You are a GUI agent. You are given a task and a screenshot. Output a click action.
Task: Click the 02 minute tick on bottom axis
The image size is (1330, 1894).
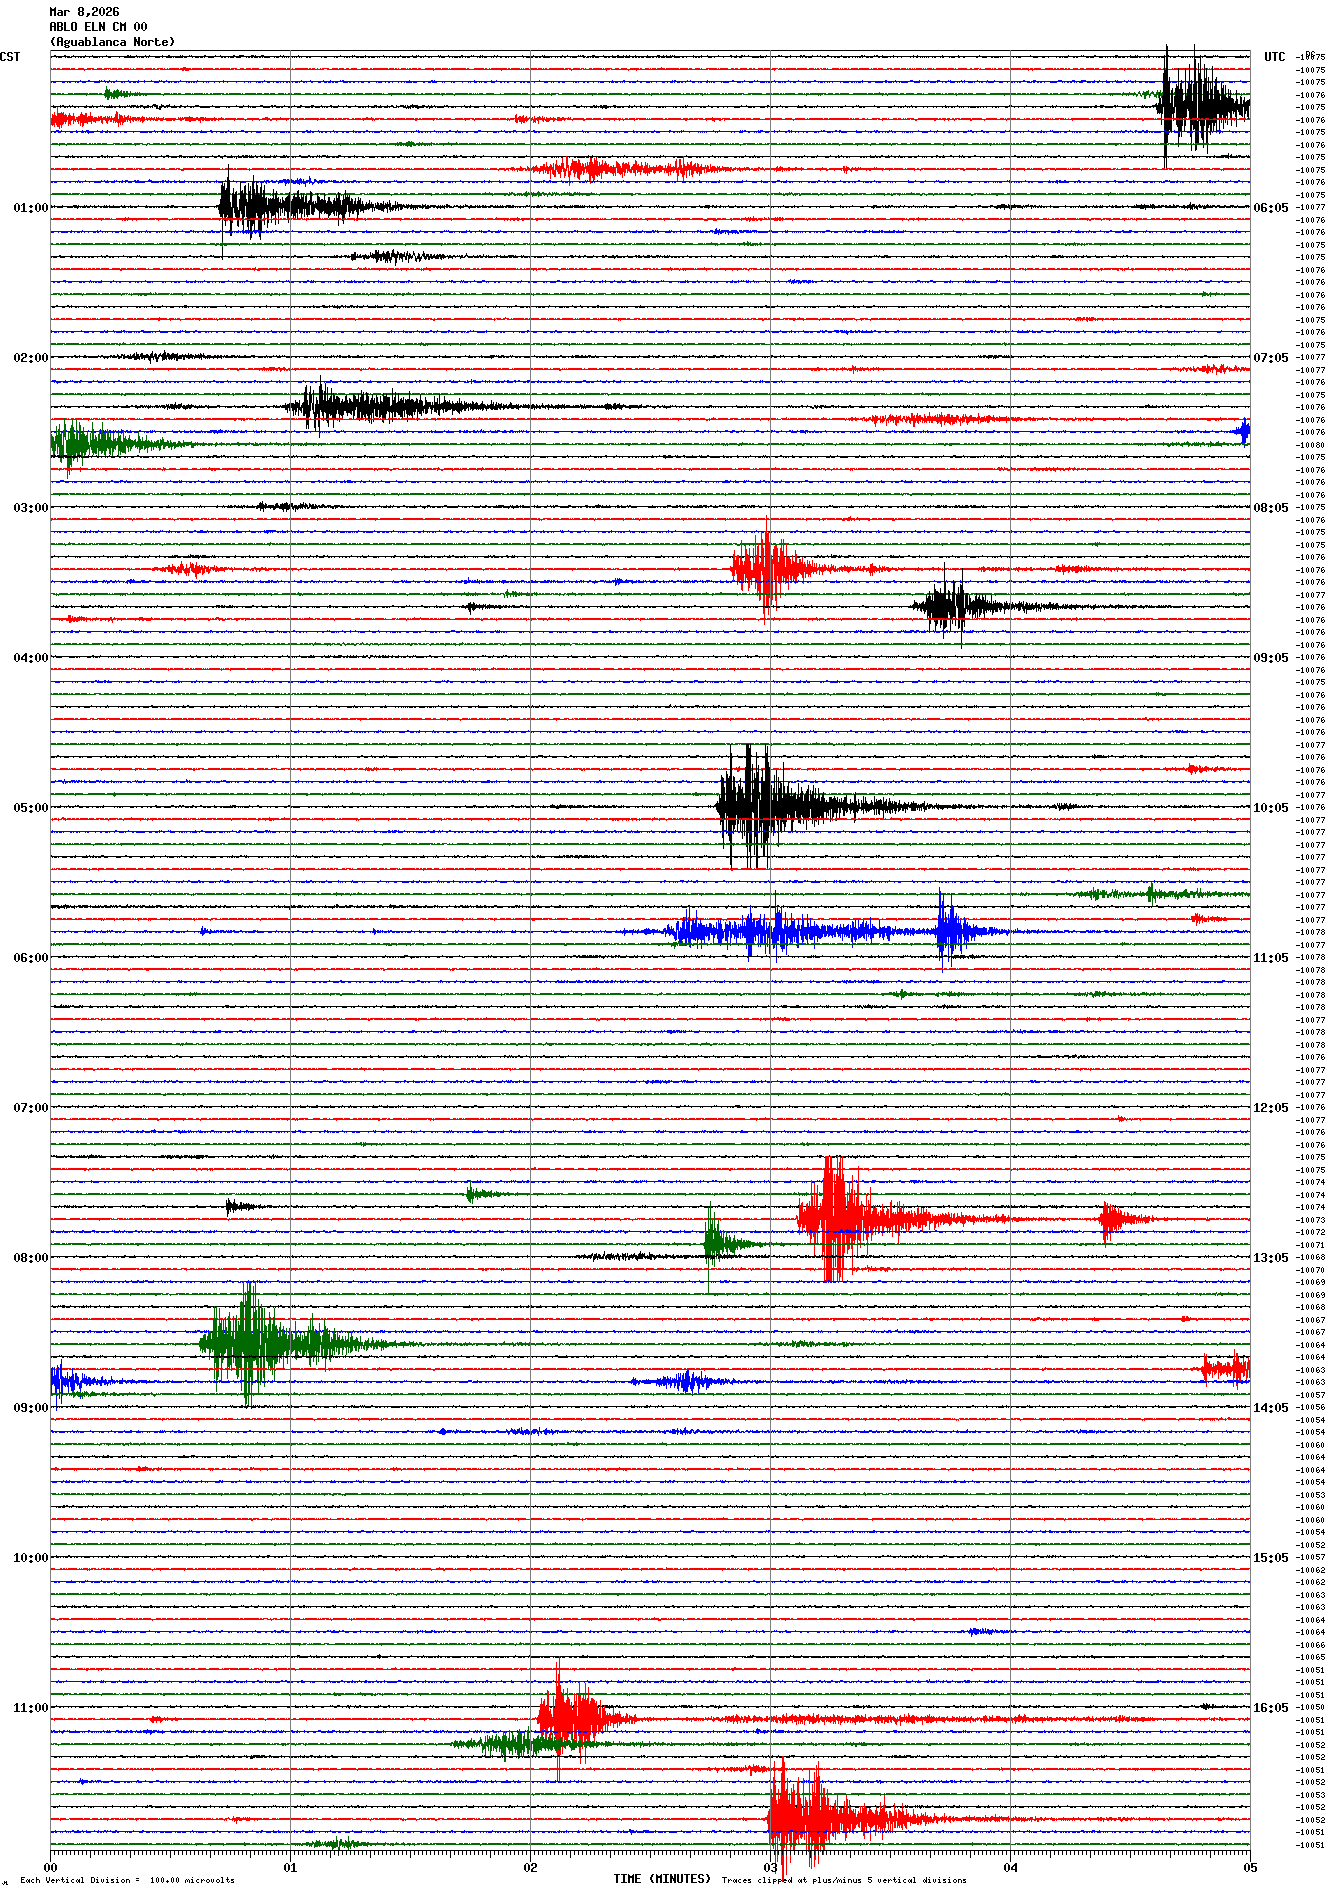point(530,1867)
